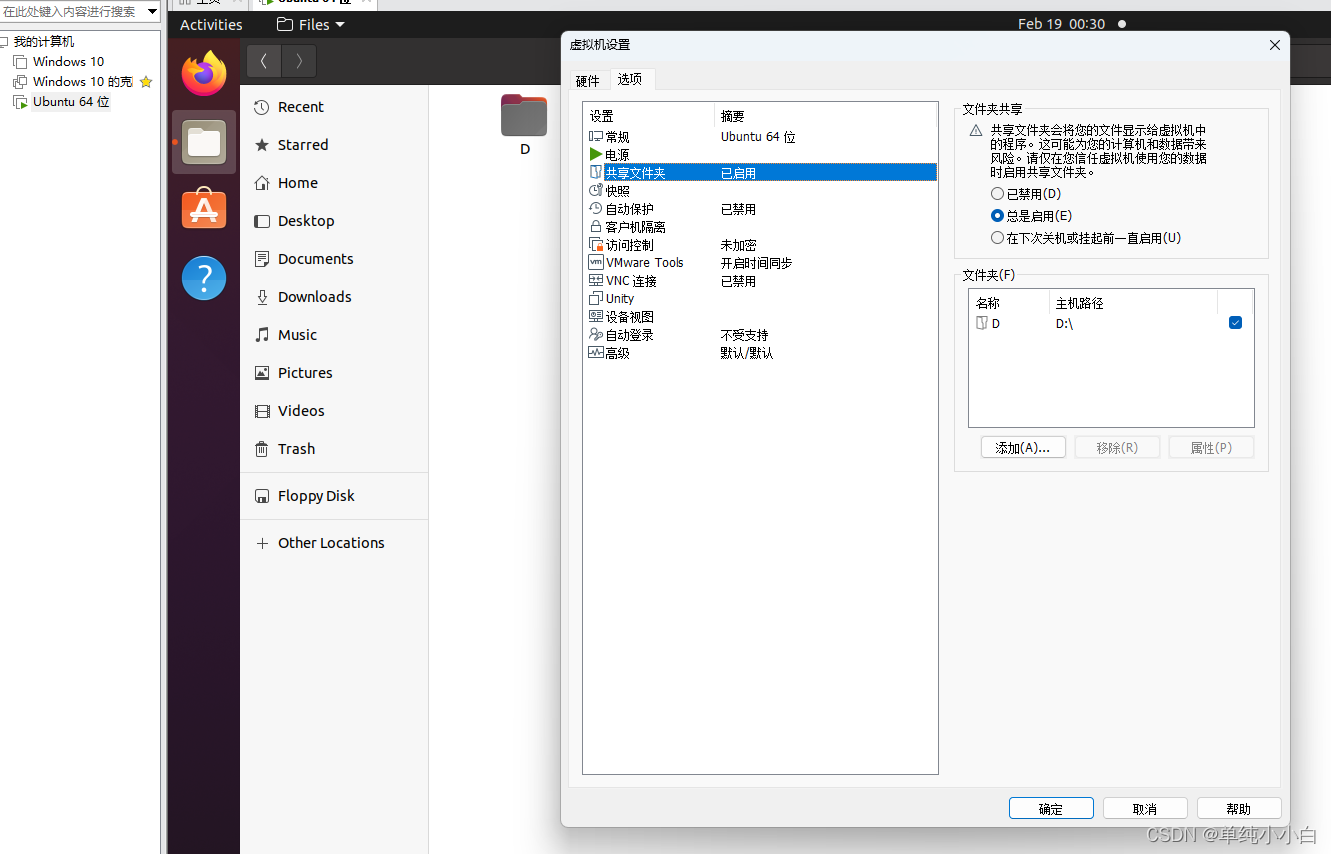Open the D folder icon in Files
Viewport: 1331px width, 854px height.
click(x=524, y=126)
